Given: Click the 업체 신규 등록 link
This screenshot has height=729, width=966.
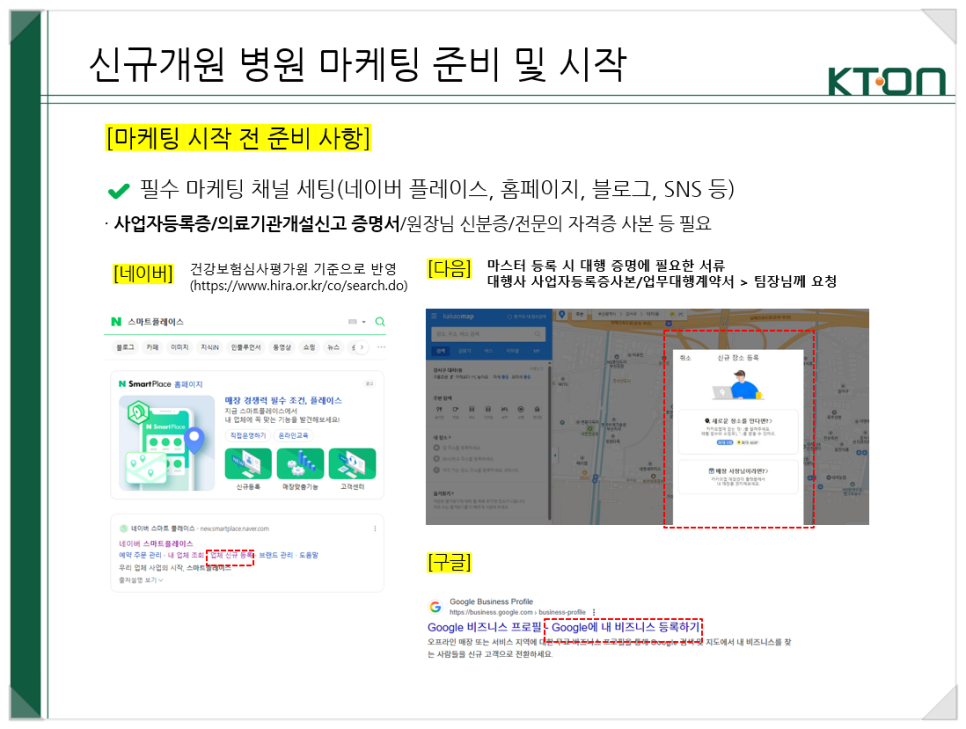Looking at the screenshot, I should click(230, 554).
